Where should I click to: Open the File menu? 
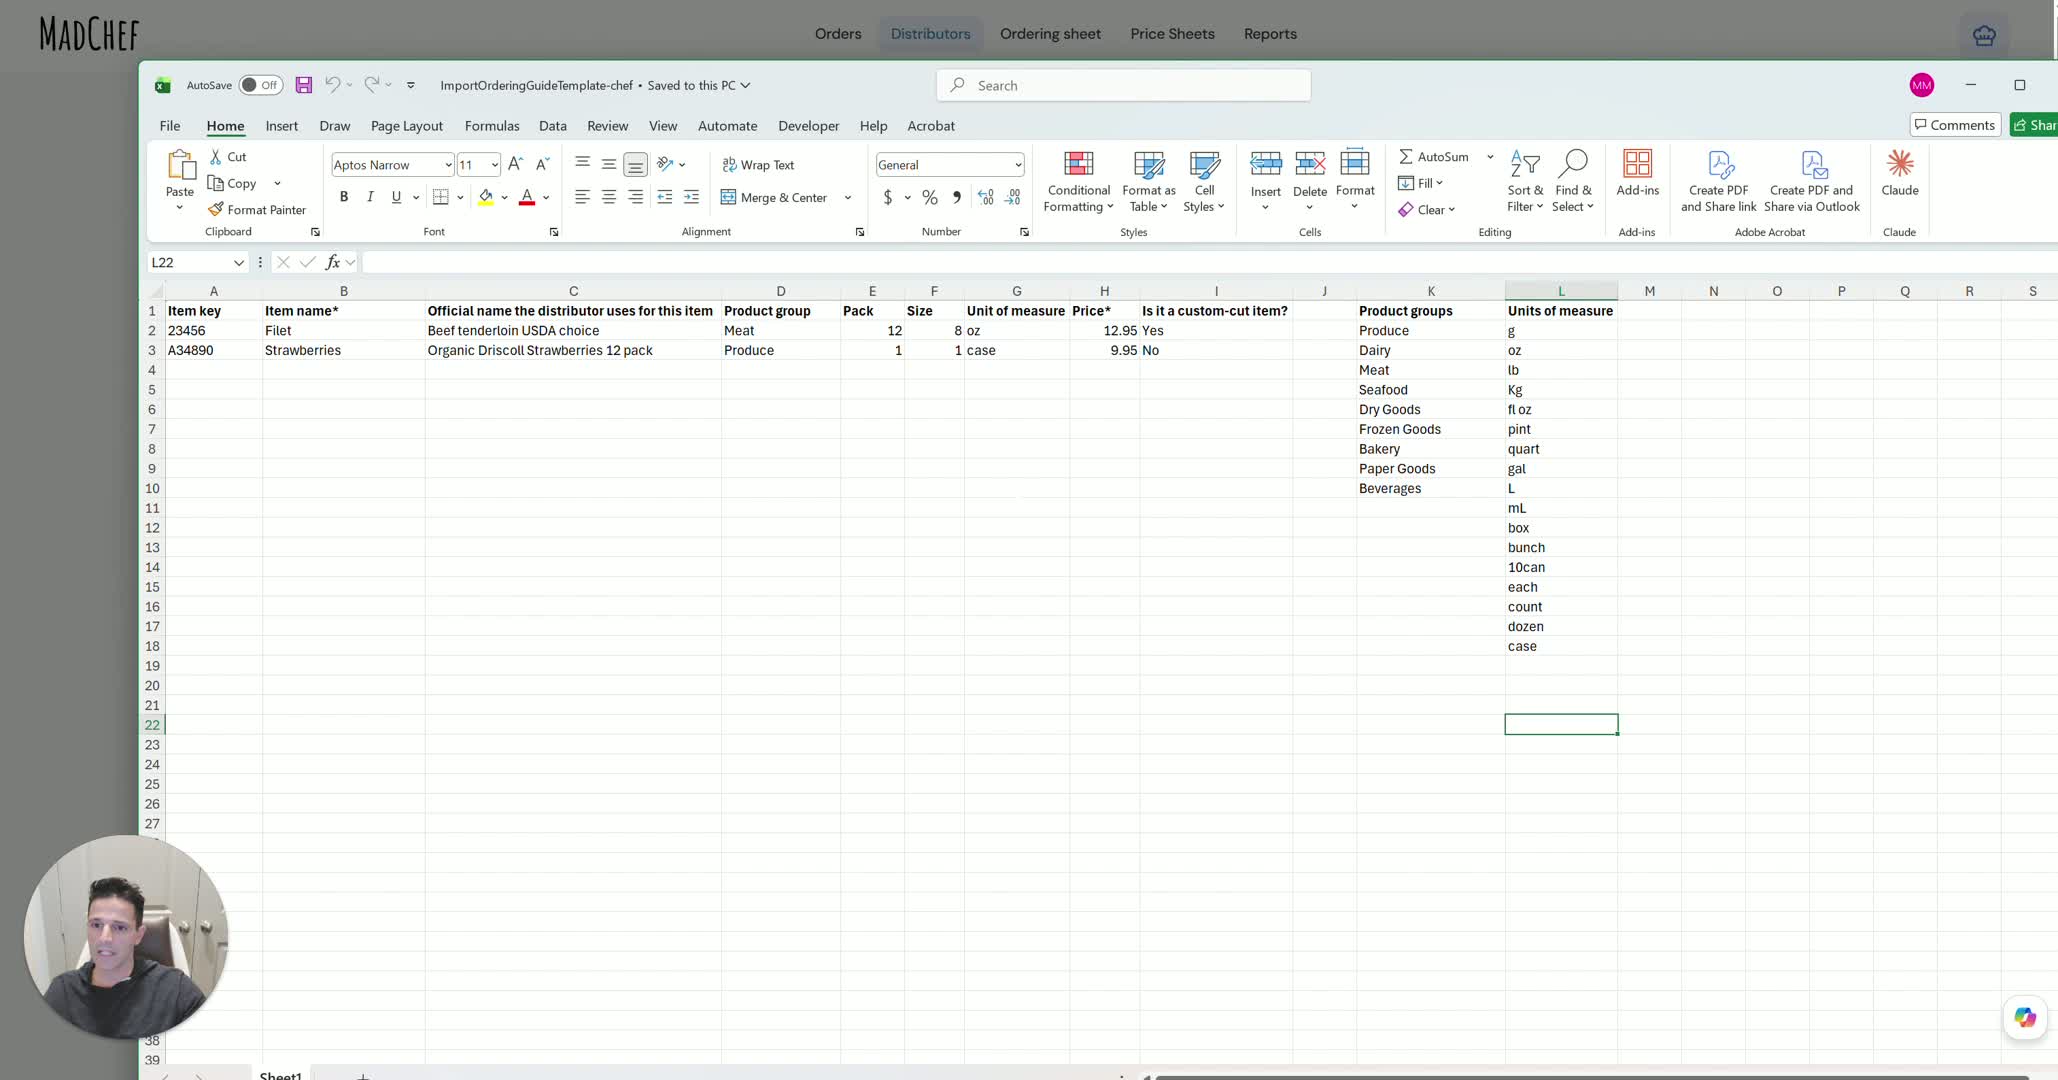tap(170, 126)
